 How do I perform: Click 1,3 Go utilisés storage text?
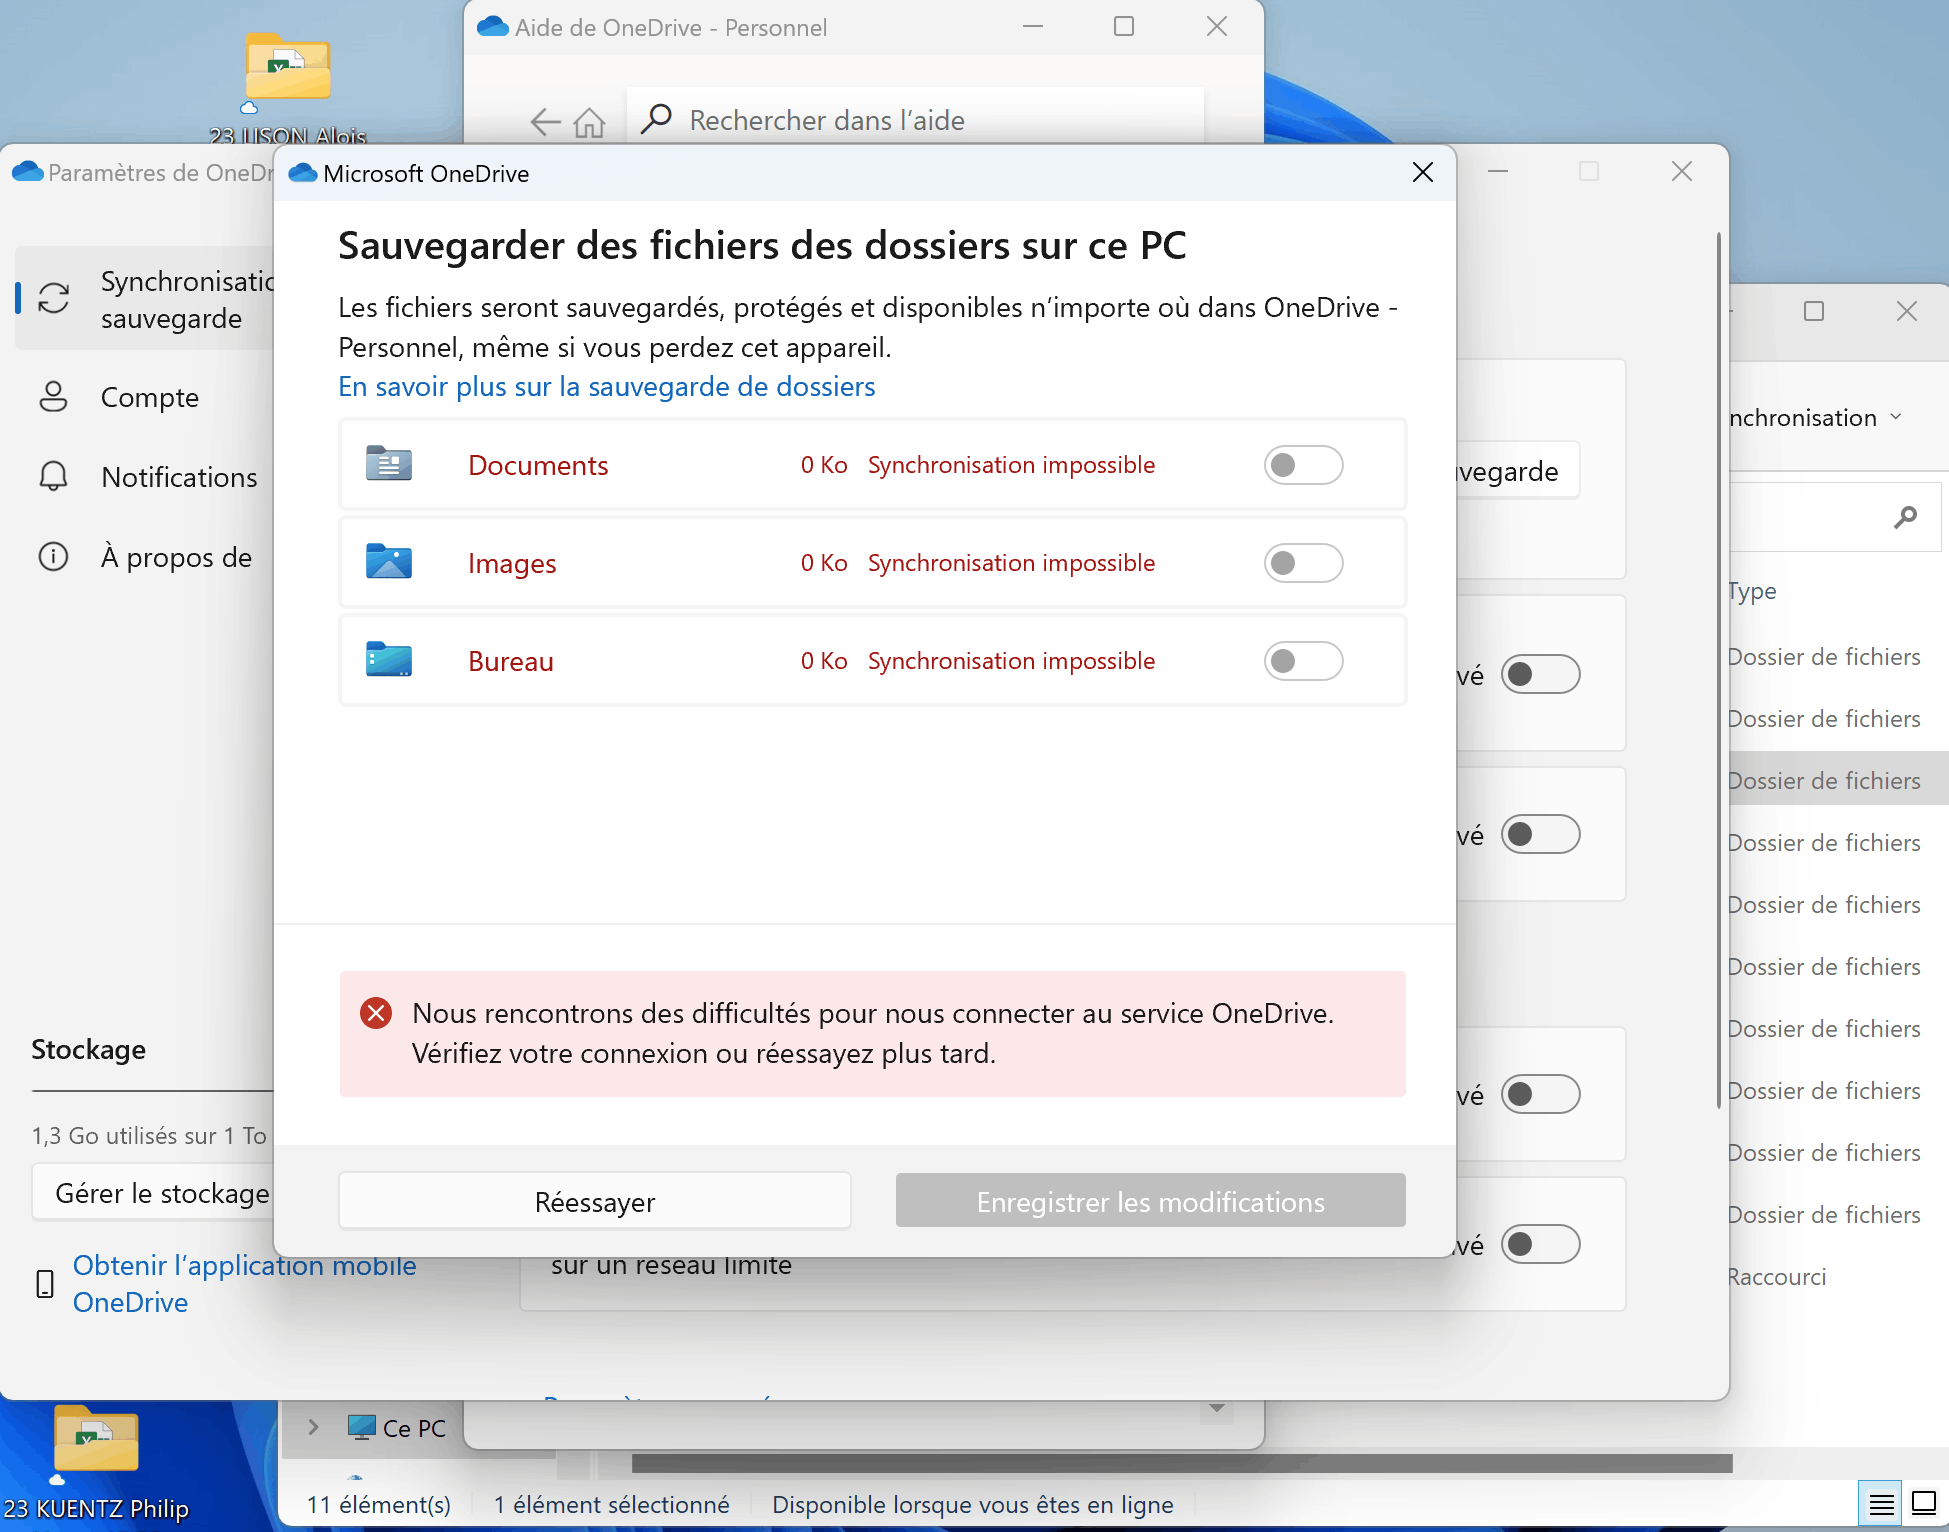[x=149, y=1136]
